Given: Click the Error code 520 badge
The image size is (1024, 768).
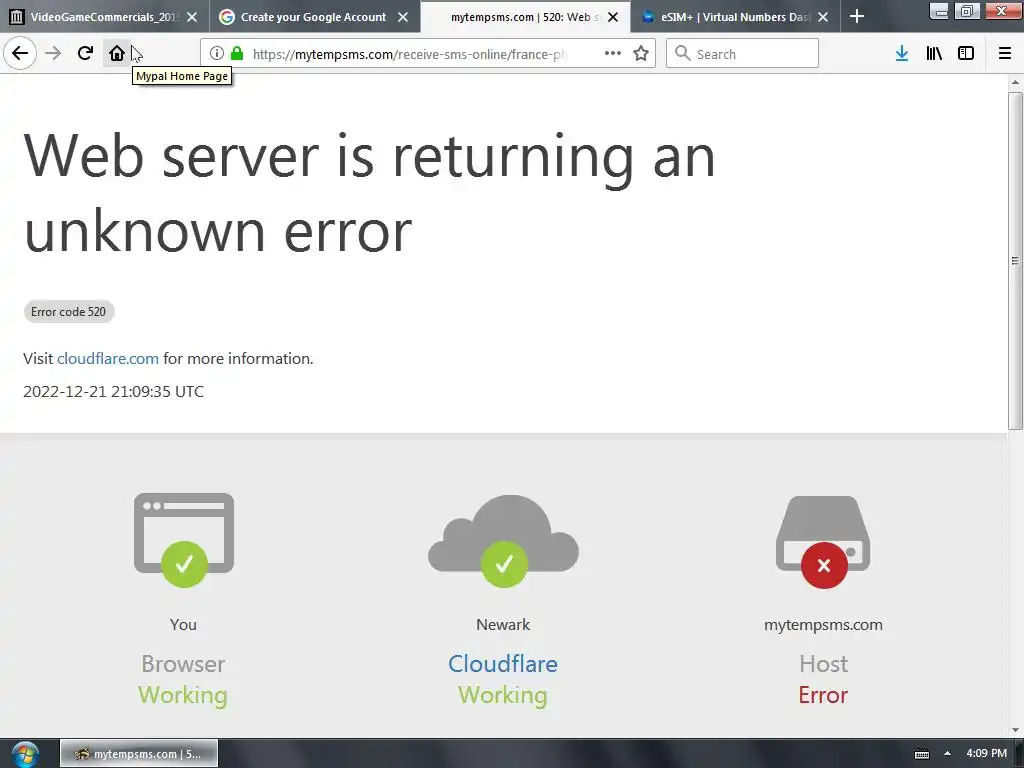Looking at the screenshot, I should pos(69,312).
